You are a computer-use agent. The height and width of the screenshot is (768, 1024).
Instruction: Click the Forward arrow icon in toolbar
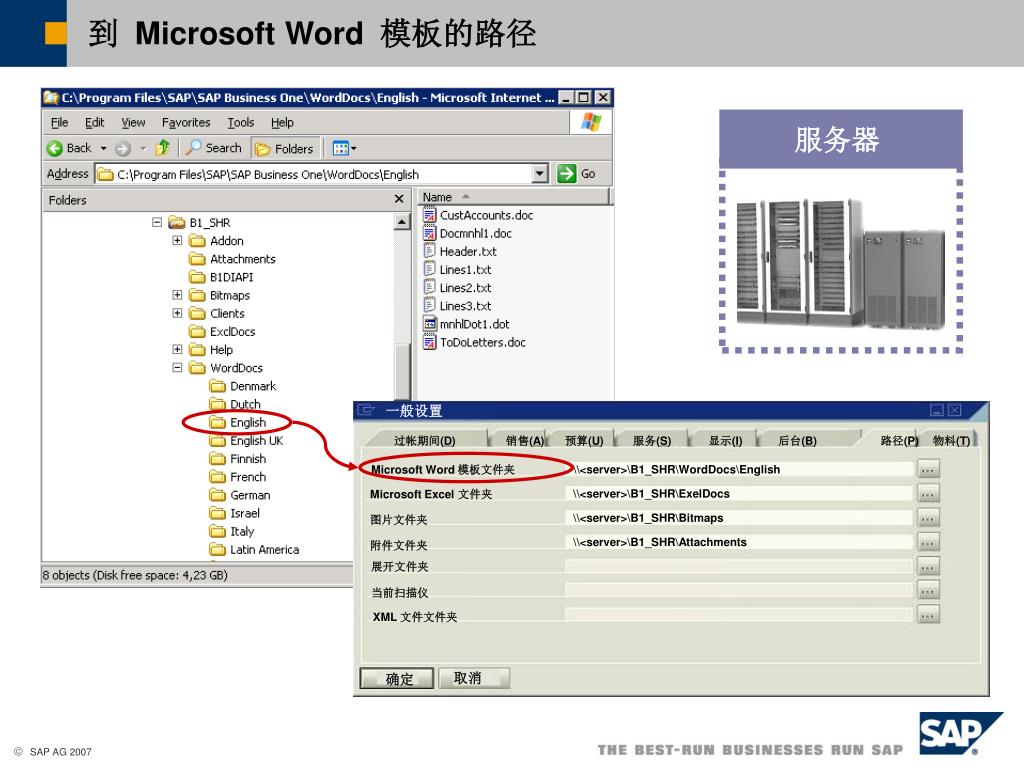pyautogui.click(x=123, y=148)
